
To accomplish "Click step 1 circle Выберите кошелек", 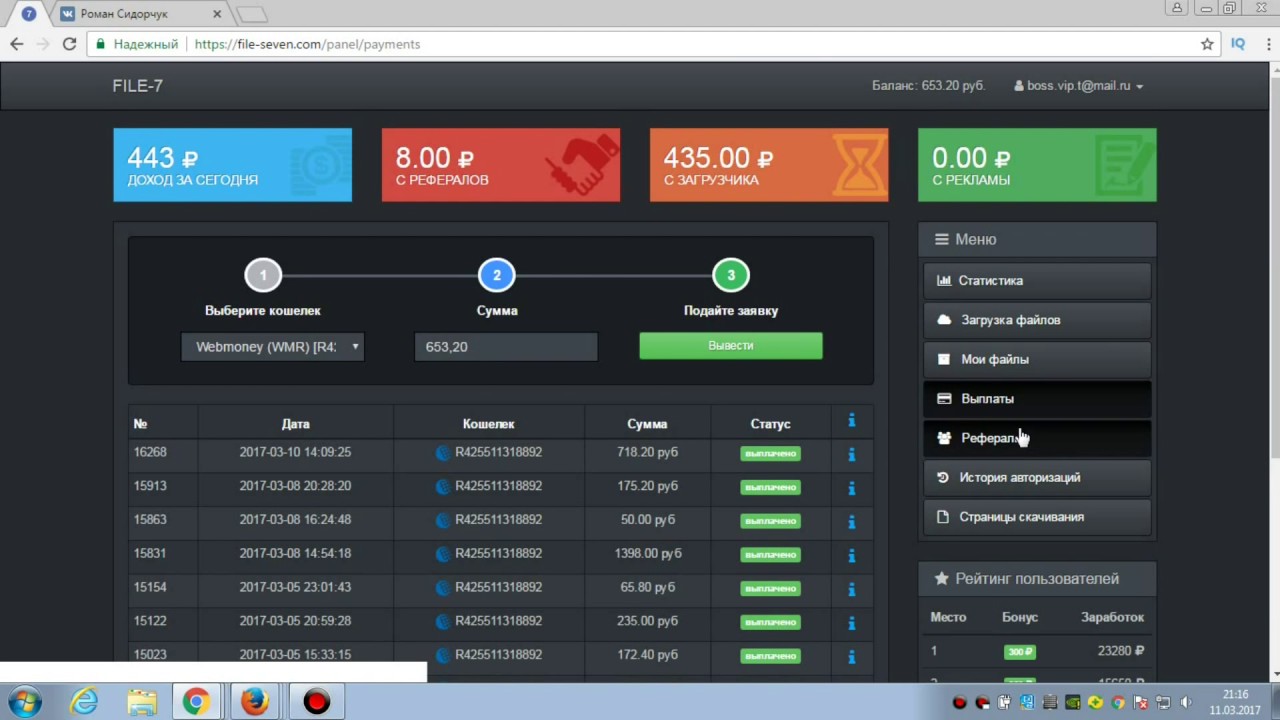I will (x=263, y=275).
